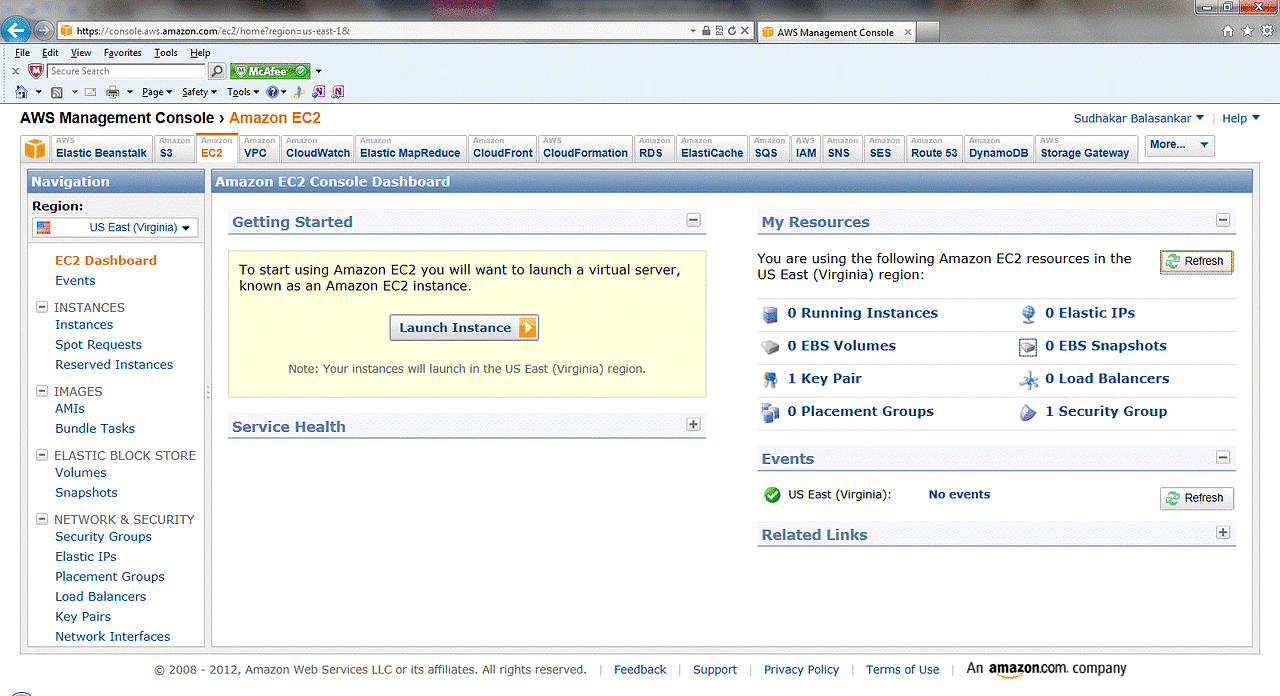The height and width of the screenshot is (696, 1280).
Task: Collapse the NETWORK & SECURITY section
Action: (42, 519)
